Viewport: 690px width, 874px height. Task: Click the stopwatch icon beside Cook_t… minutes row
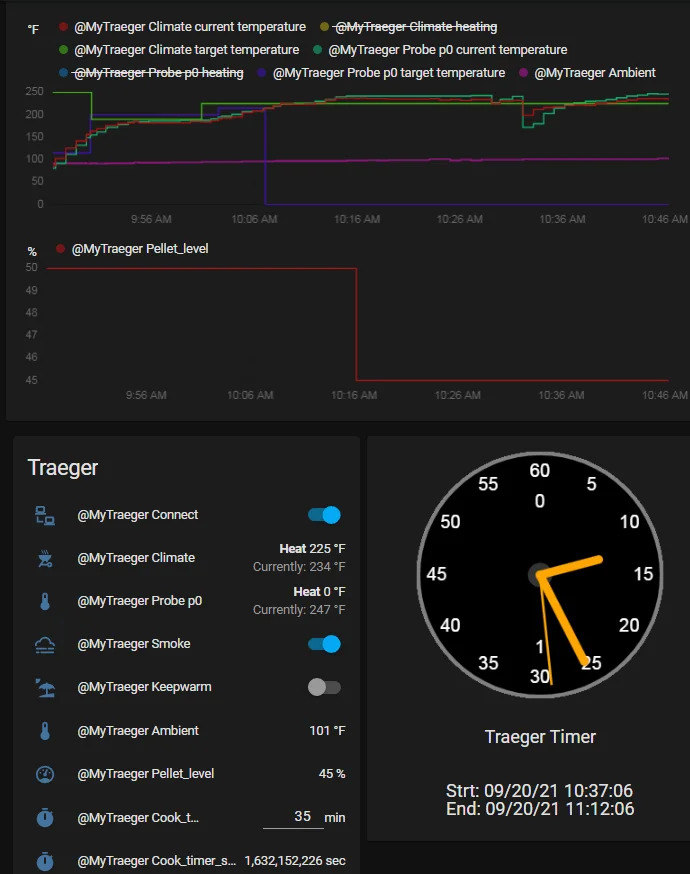click(x=45, y=817)
